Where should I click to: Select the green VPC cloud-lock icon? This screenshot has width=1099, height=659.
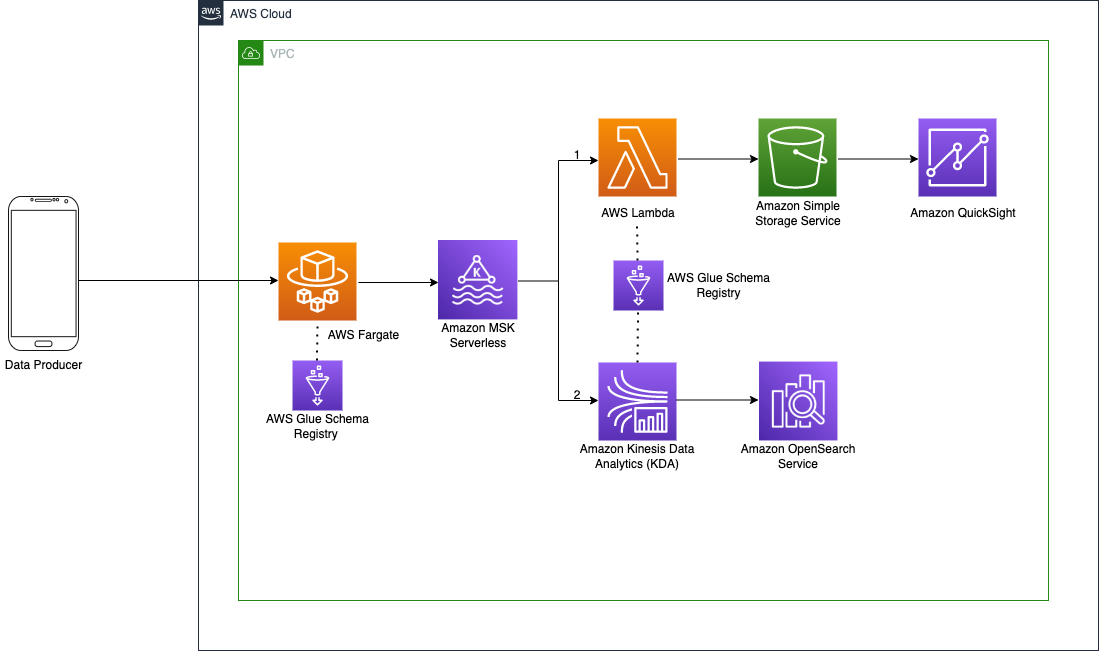pyautogui.click(x=251, y=53)
